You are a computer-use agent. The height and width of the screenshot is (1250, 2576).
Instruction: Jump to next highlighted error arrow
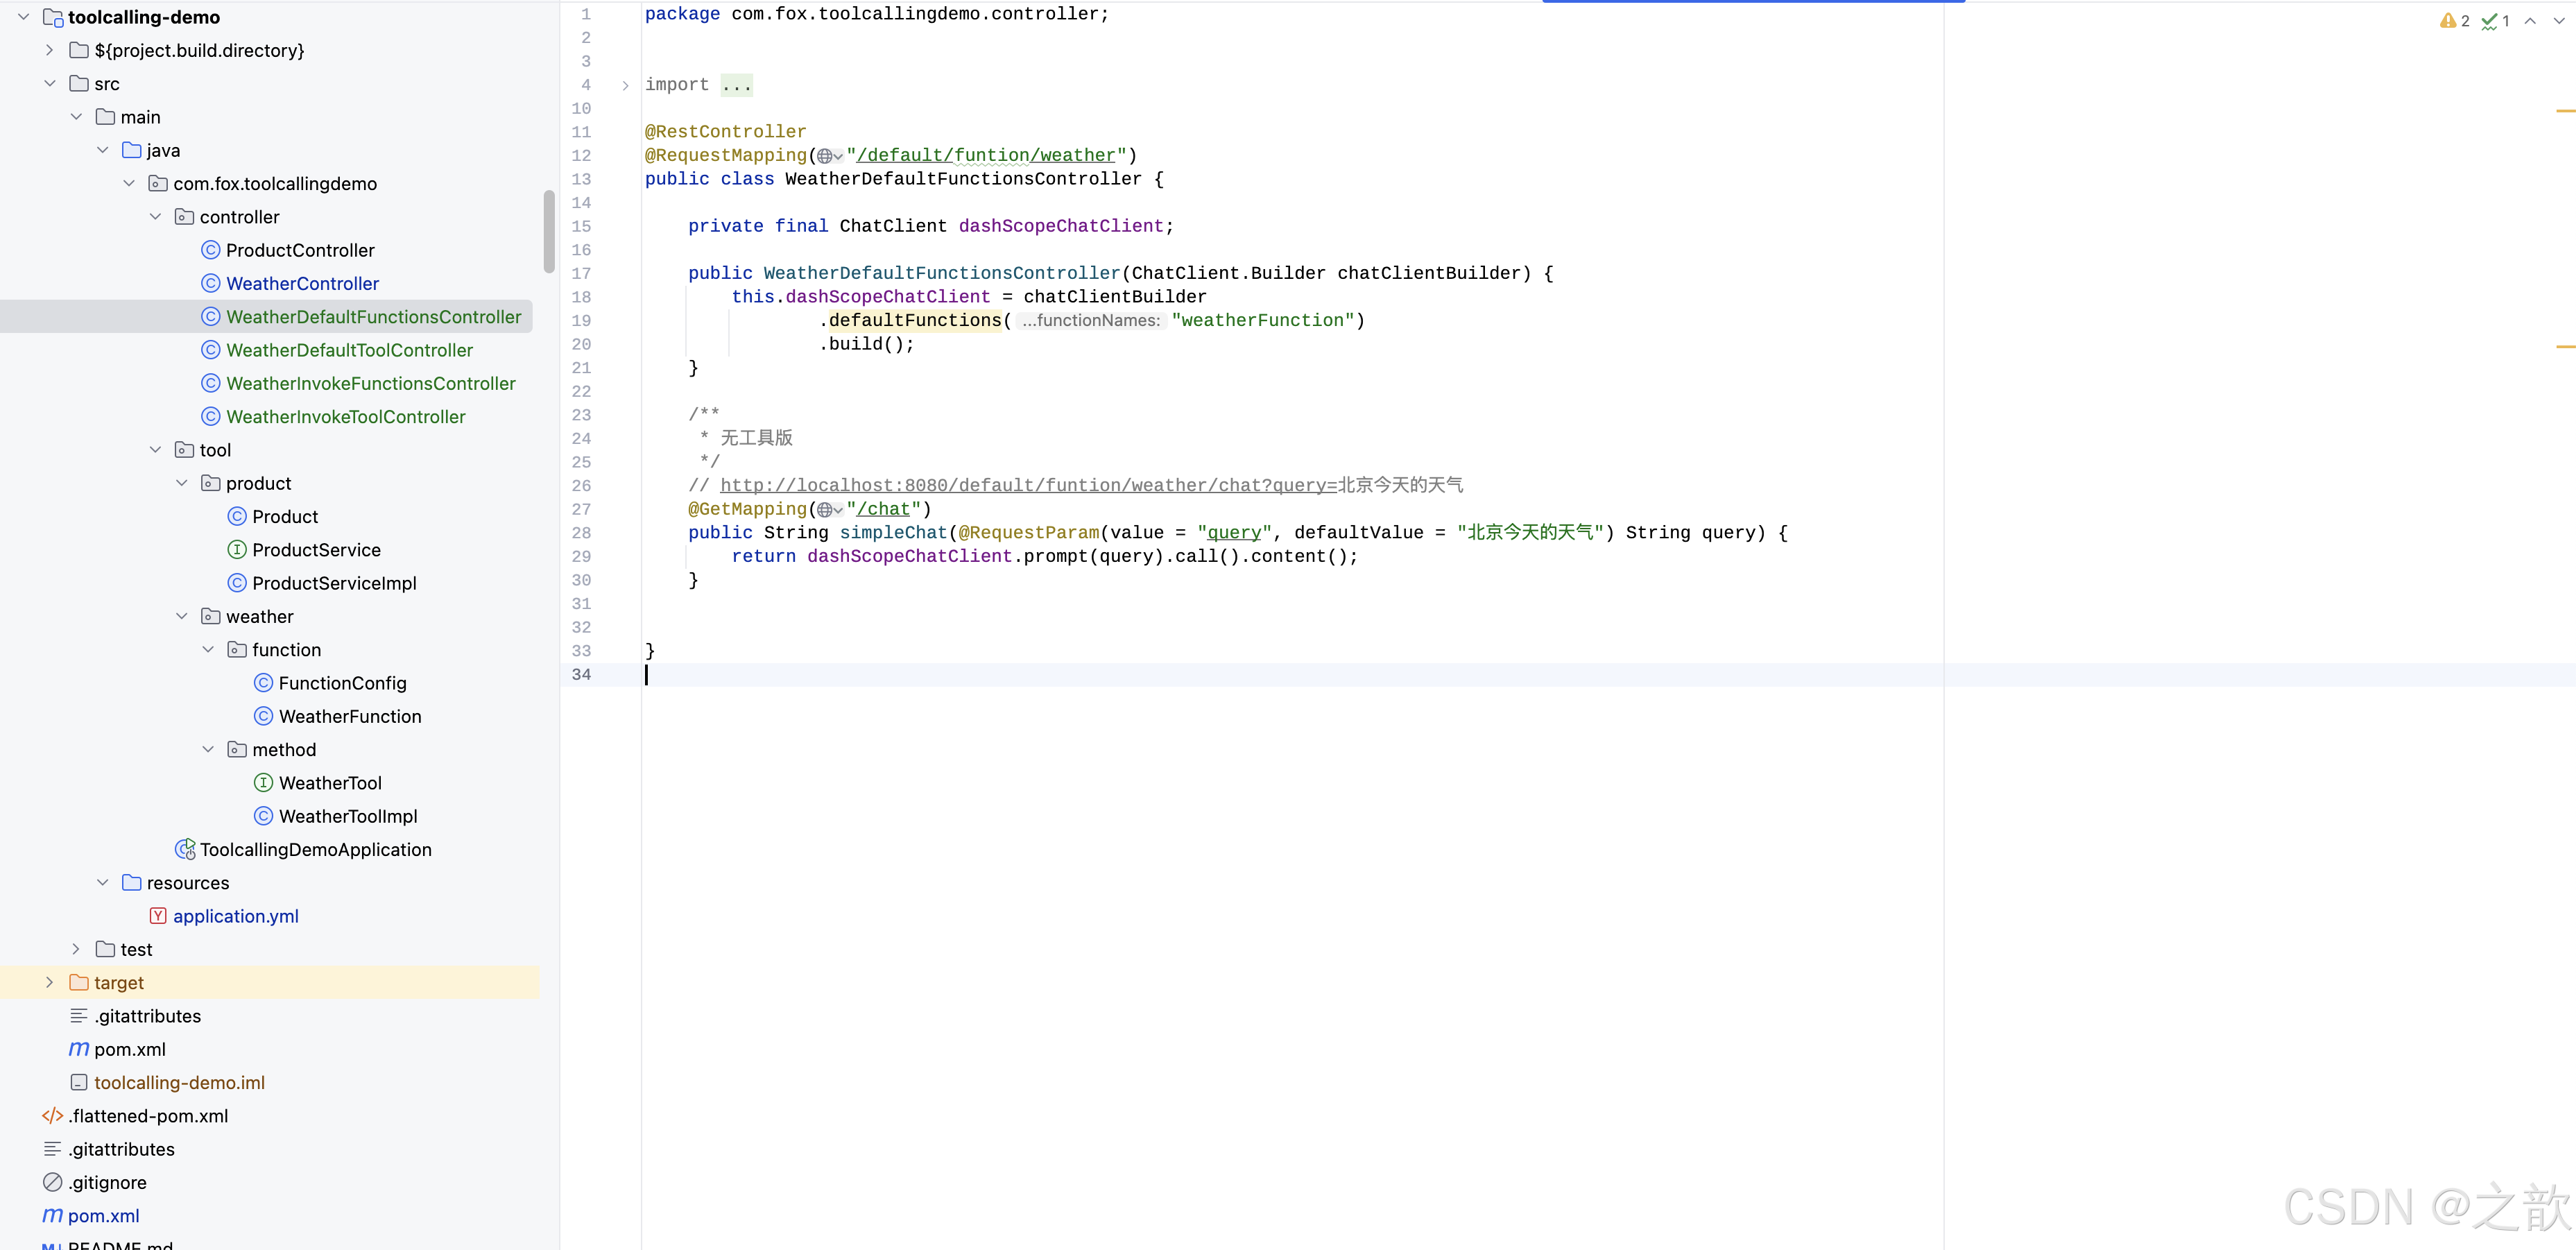(2557, 21)
